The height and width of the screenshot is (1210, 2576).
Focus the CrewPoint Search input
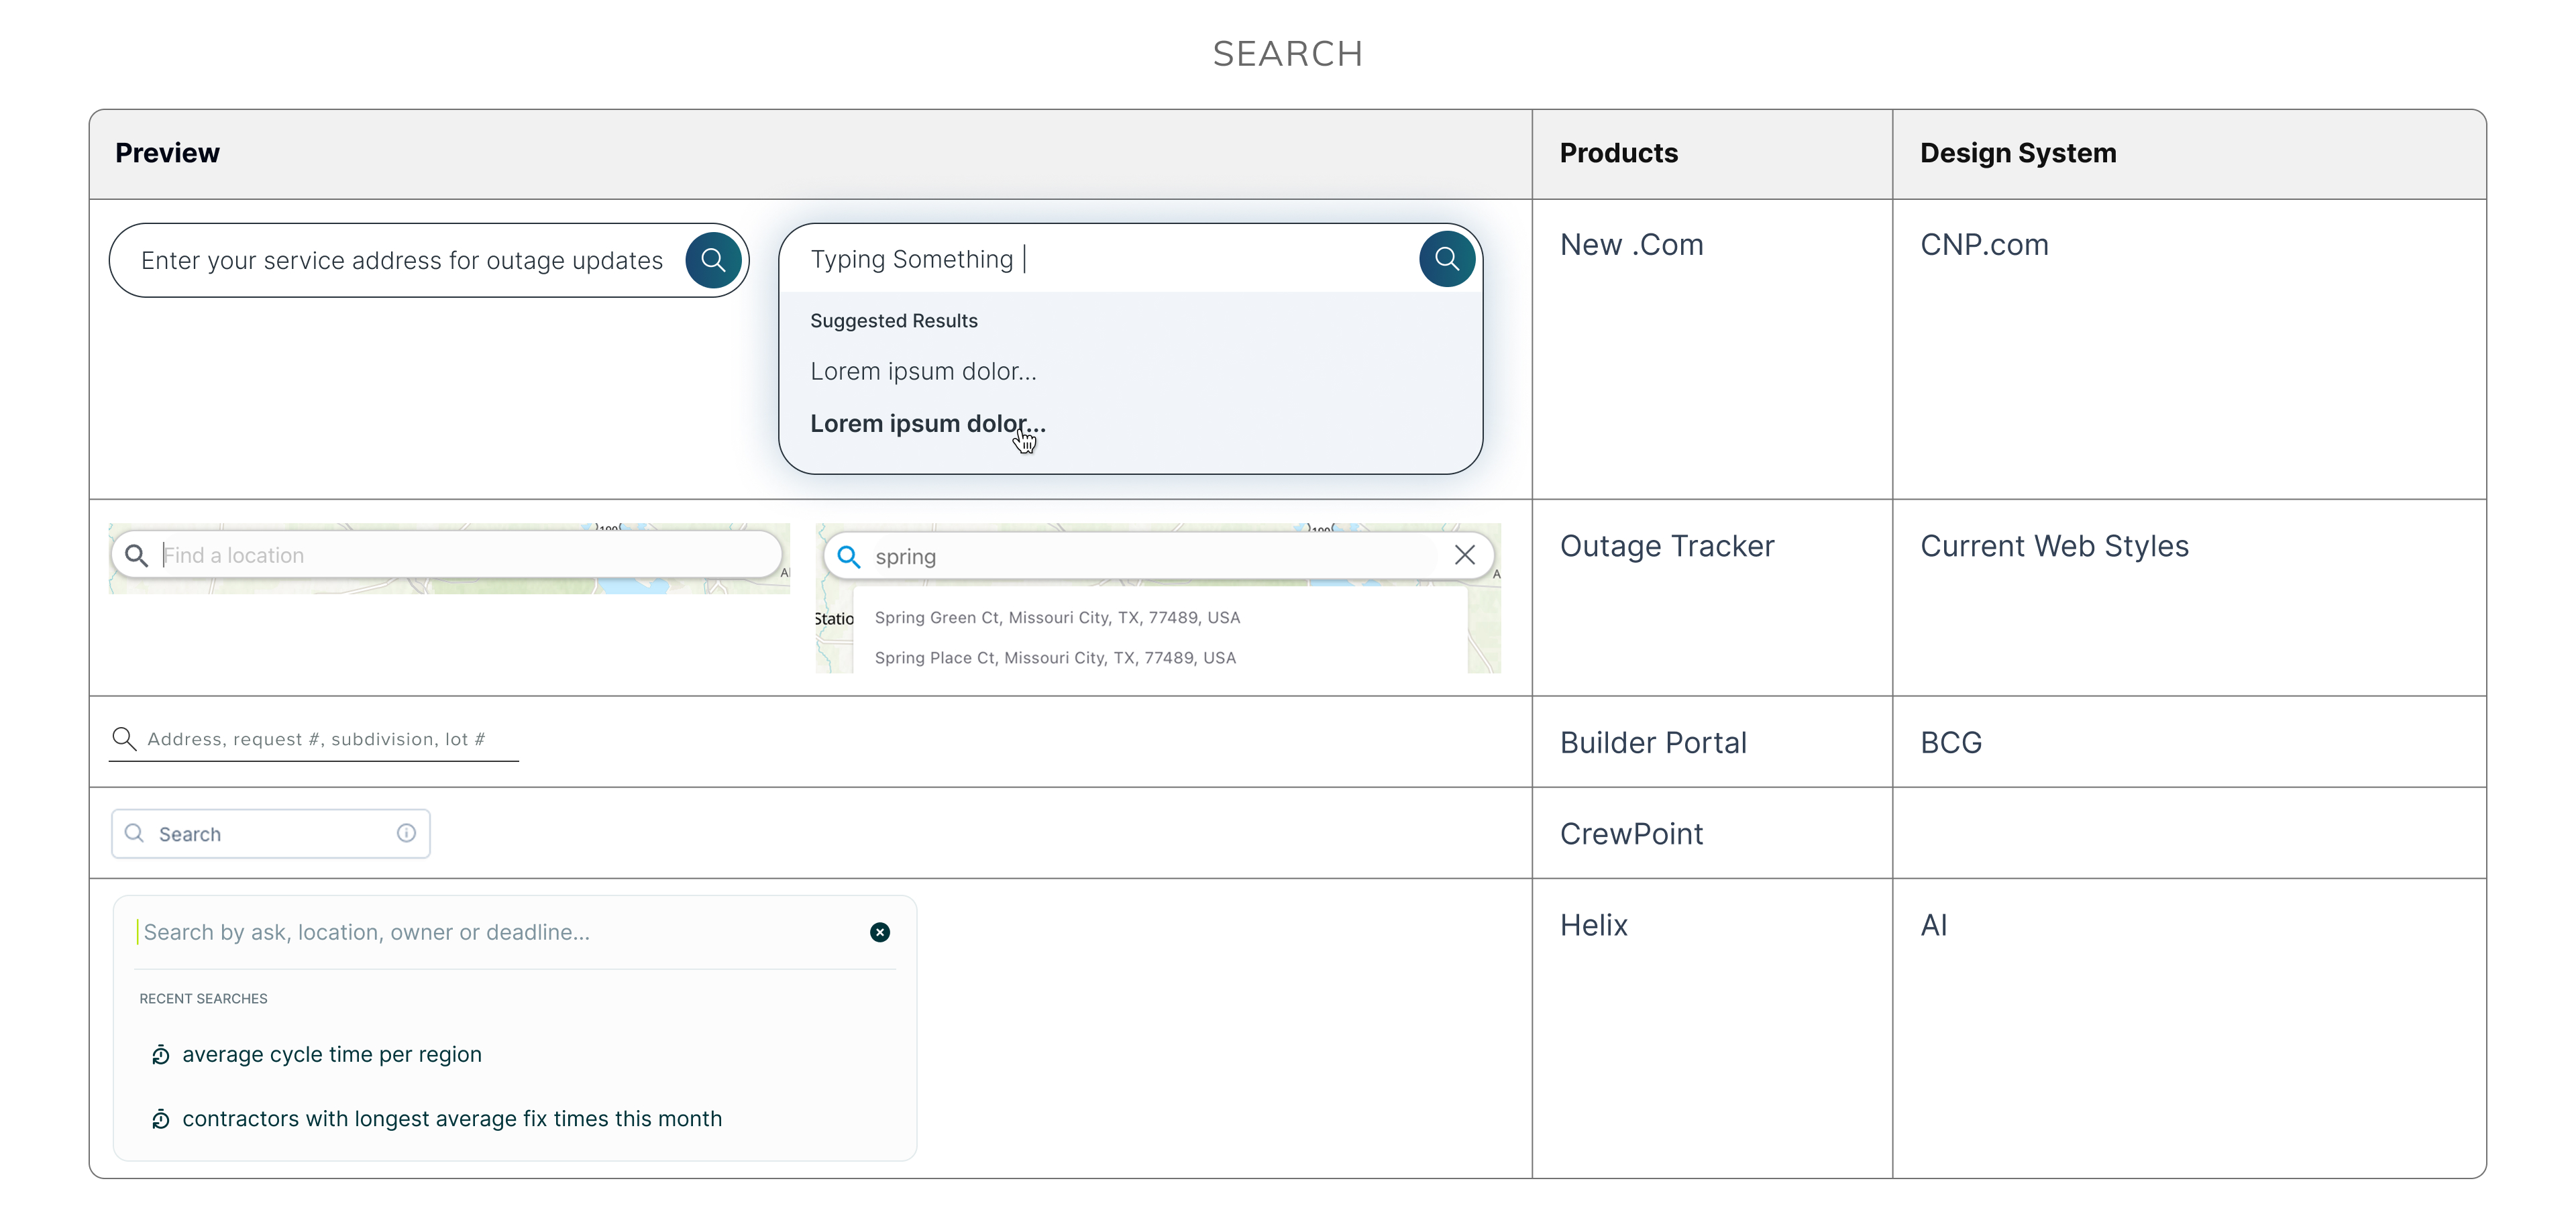coord(270,834)
